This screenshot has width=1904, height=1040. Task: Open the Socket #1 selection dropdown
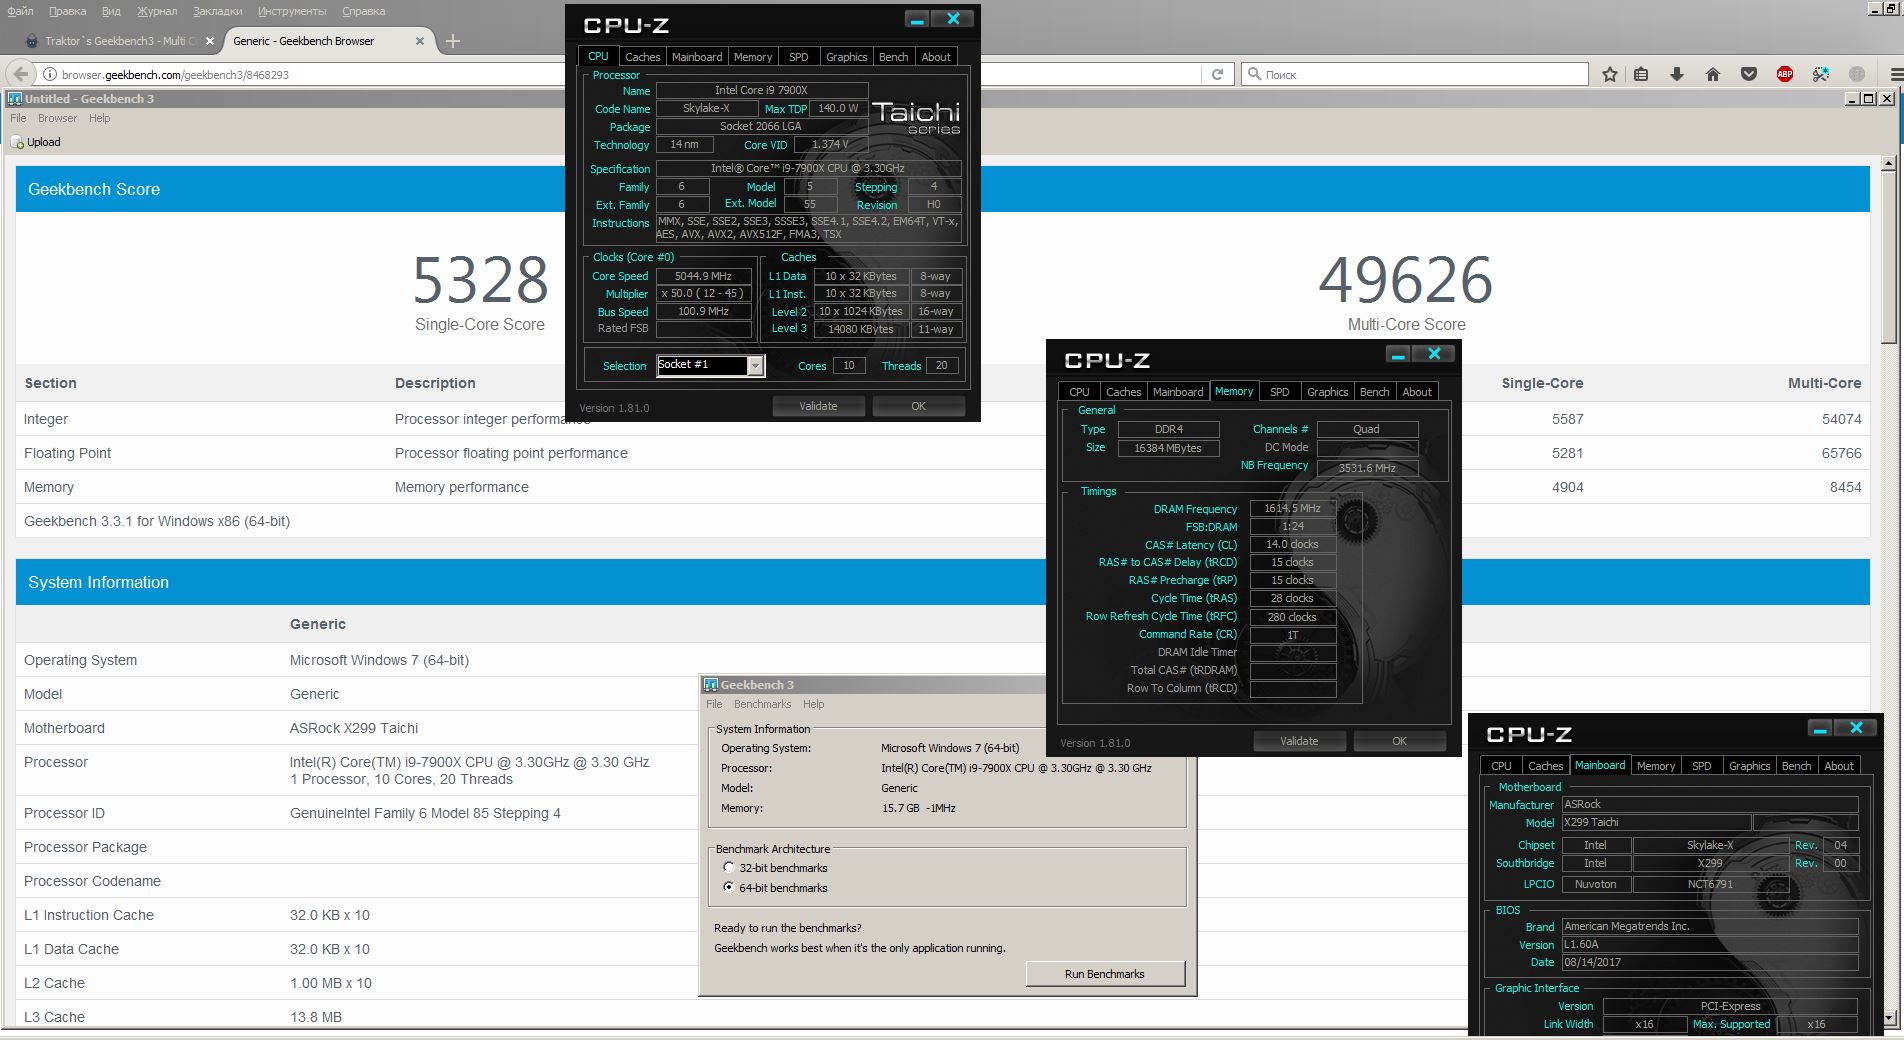(755, 366)
